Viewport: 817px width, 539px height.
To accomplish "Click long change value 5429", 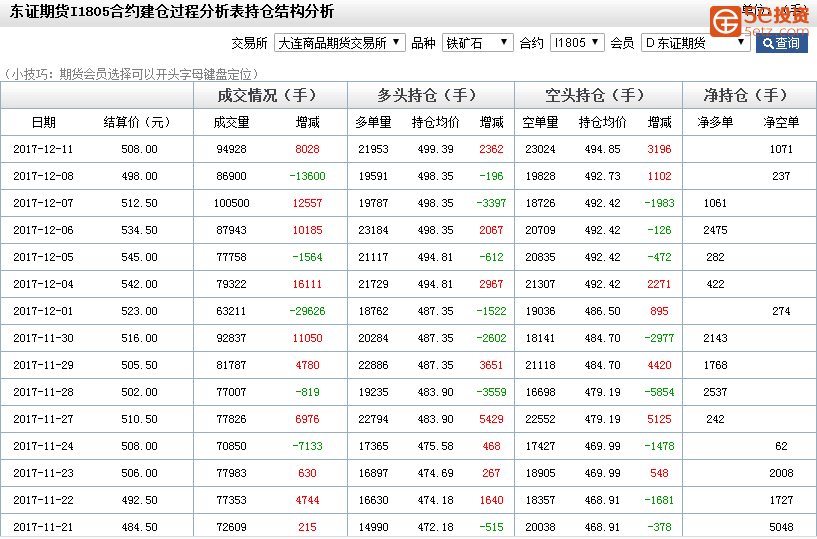I will click(491, 419).
